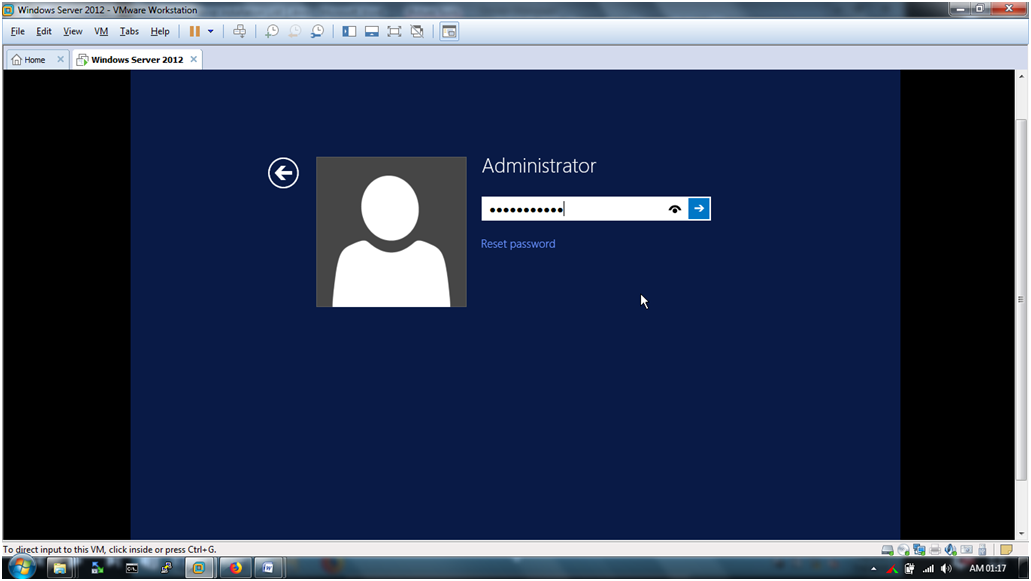Open the Windows Start menu
Image resolution: width=1031 pixels, height=581 pixels.
coord(22,567)
